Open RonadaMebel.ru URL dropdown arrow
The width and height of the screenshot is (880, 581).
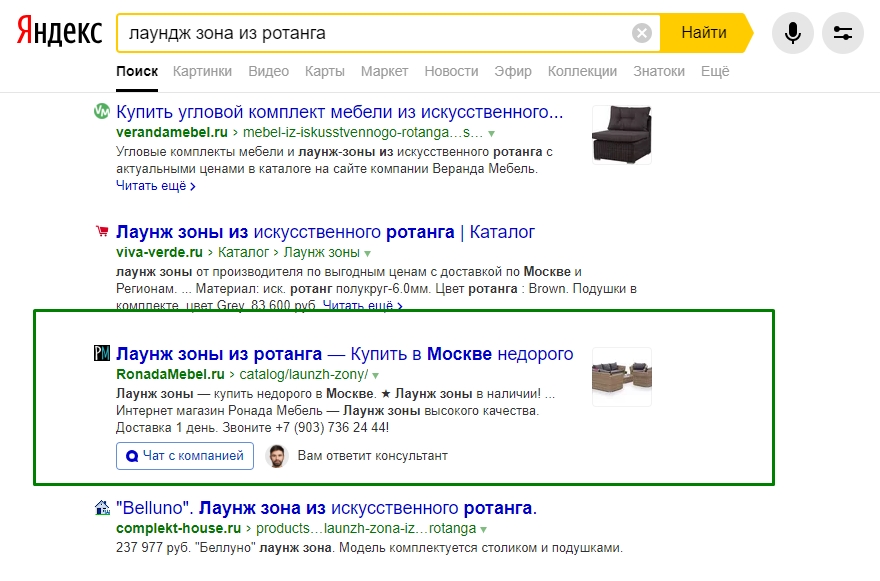376,376
